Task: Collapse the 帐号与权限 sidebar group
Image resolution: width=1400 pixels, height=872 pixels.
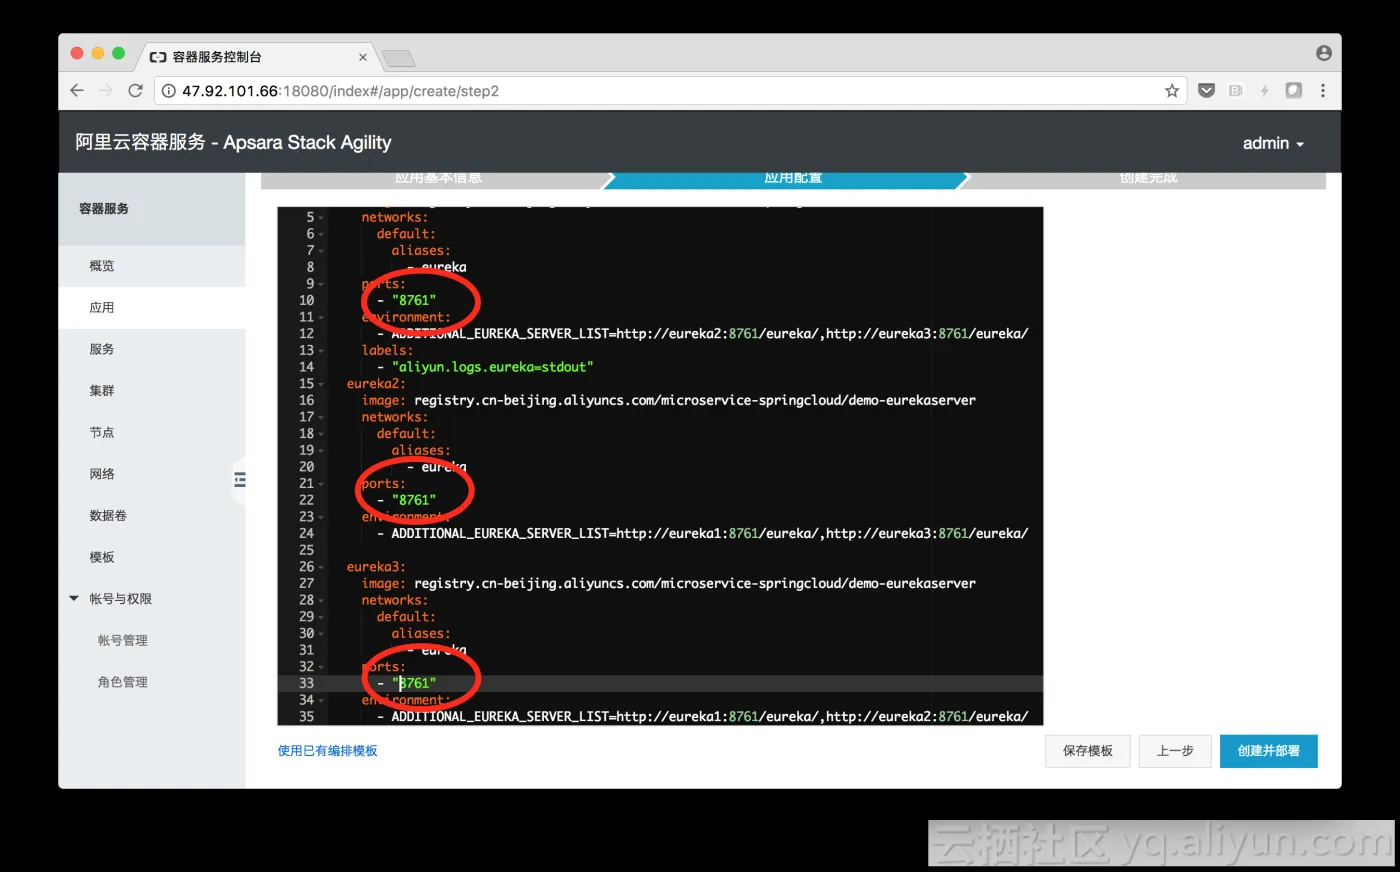Action: 74,598
